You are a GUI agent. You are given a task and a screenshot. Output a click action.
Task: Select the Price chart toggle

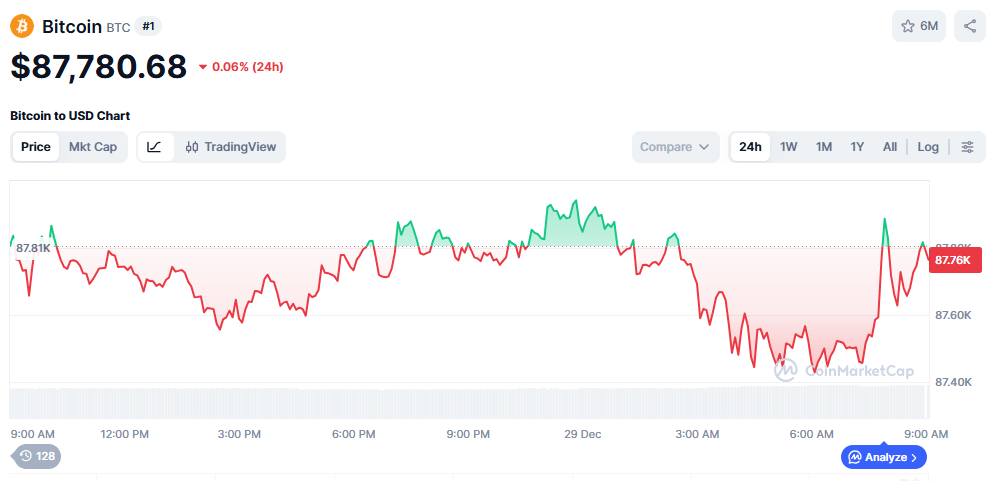tap(36, 147)
